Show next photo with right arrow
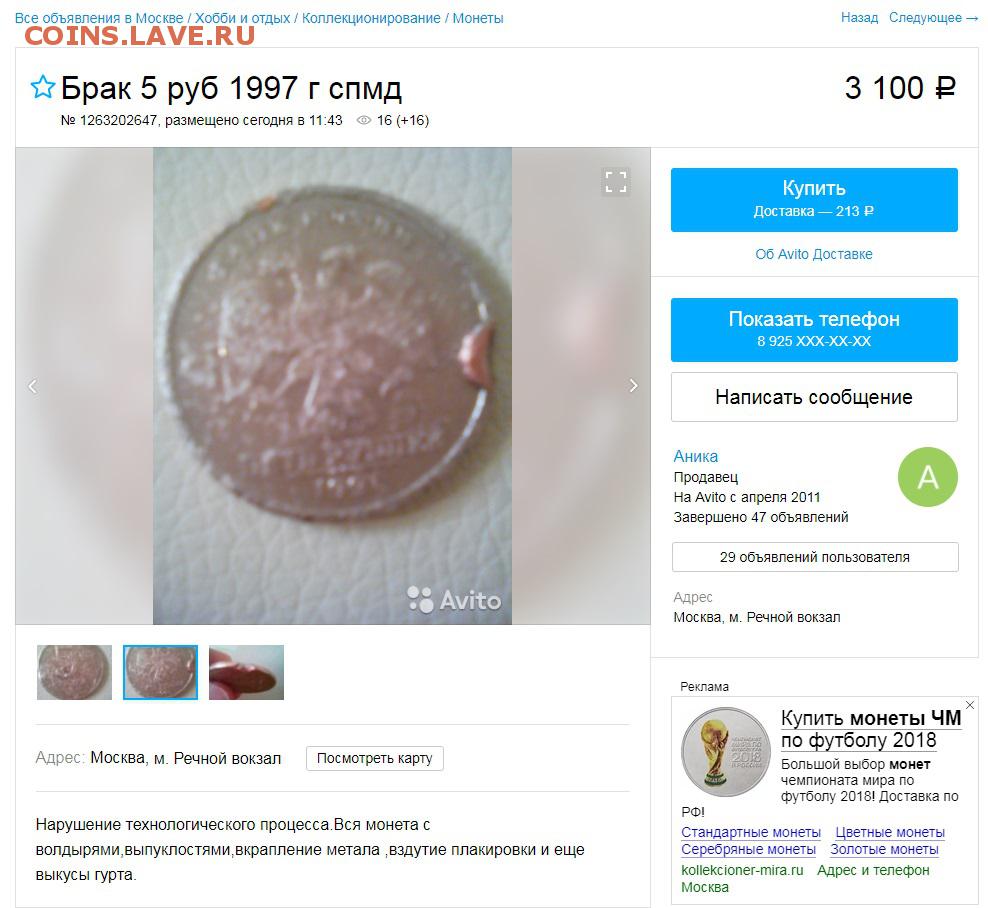Viewport: 988px width, 908px height. (x=633, y=386)
